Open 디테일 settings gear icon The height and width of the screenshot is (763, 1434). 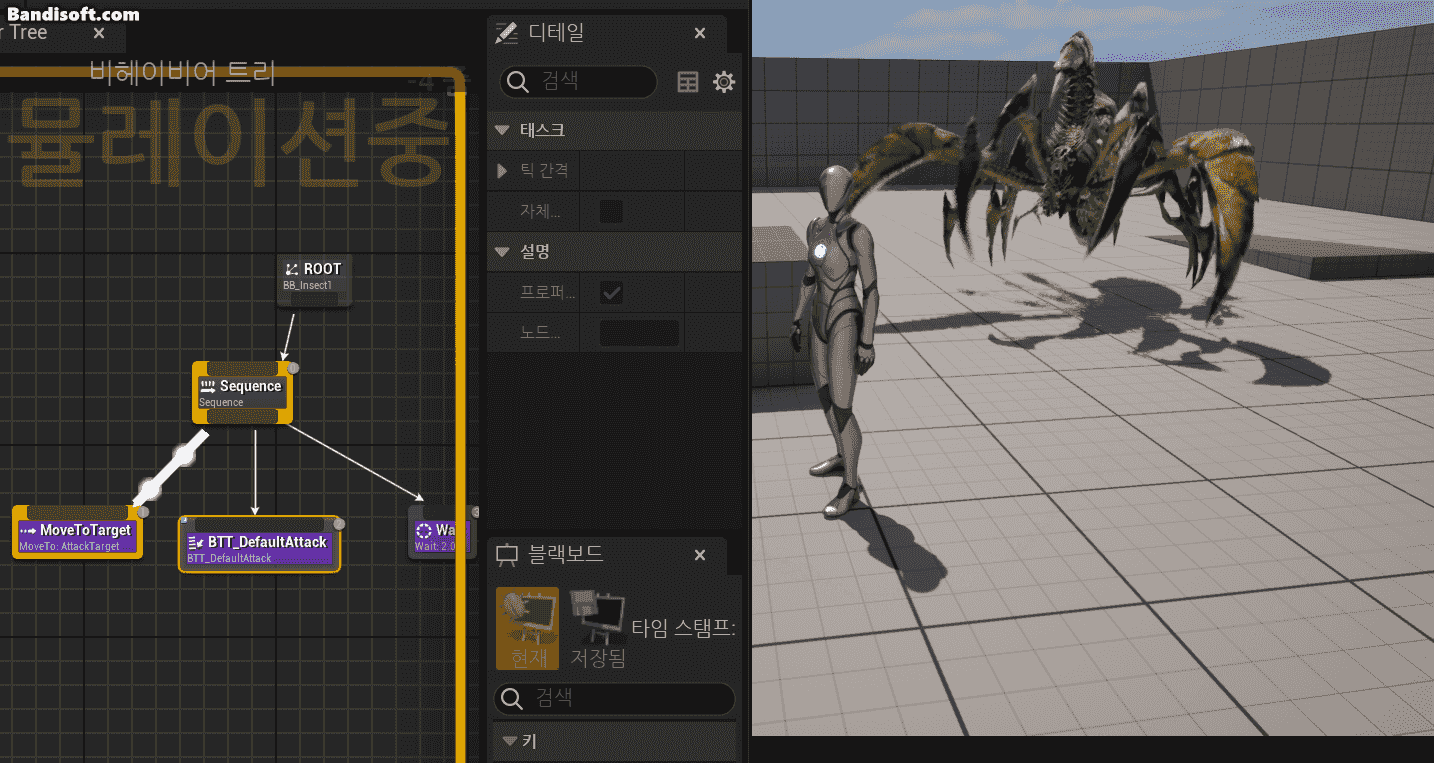[724, 82]
